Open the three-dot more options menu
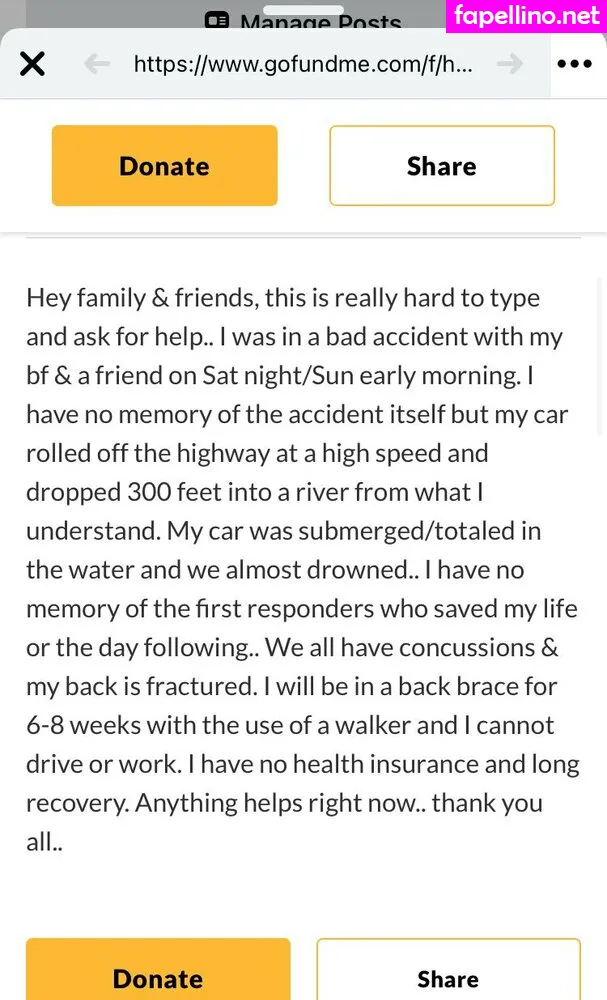Viewport: 607px width, 1000px height. click(x=574, y=65)
